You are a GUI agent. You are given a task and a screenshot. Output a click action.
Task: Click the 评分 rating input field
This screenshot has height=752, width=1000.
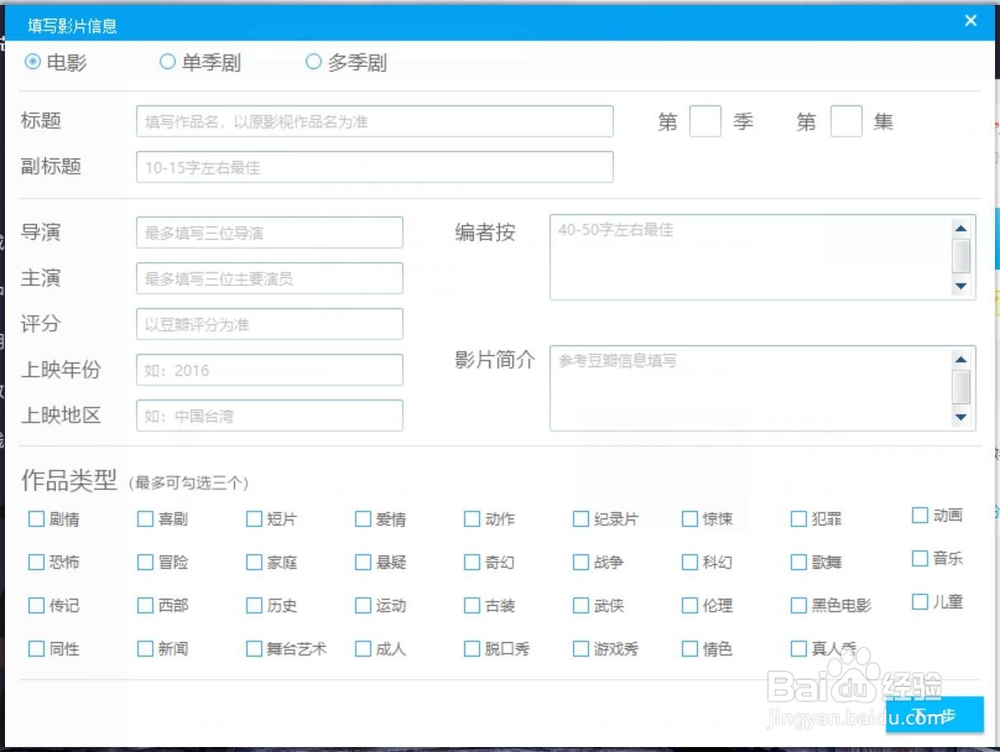pyautogui.click(x=270, y=324)
